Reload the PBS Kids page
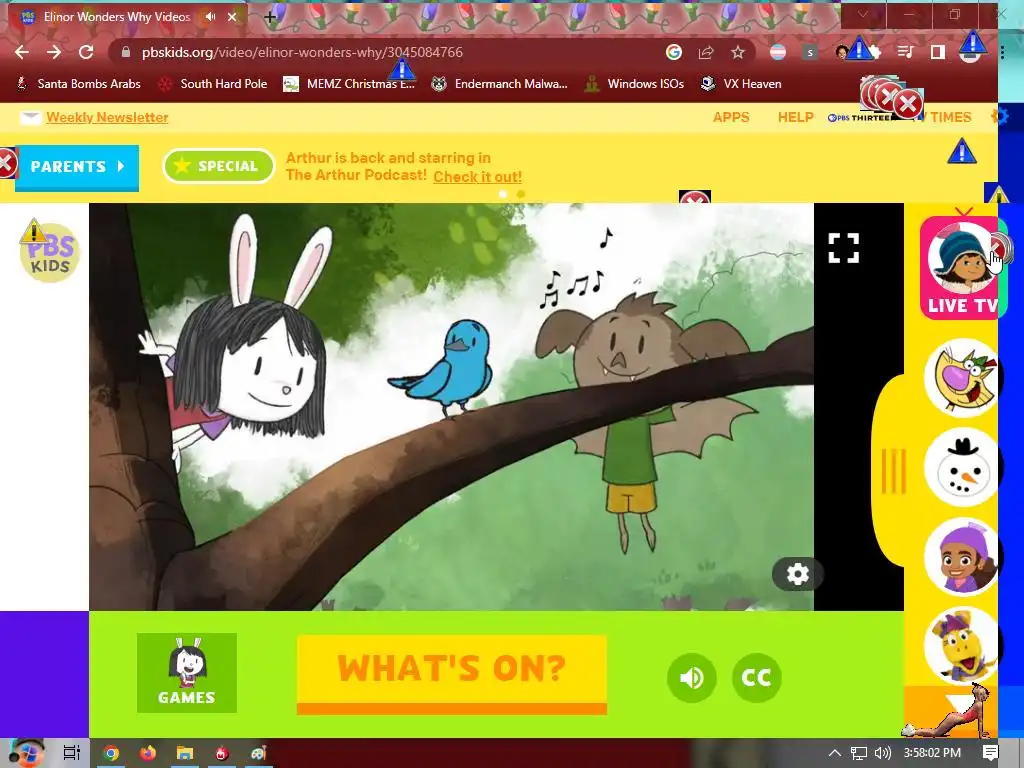The width and height of the screenshot is (1024, 768). 86,52
